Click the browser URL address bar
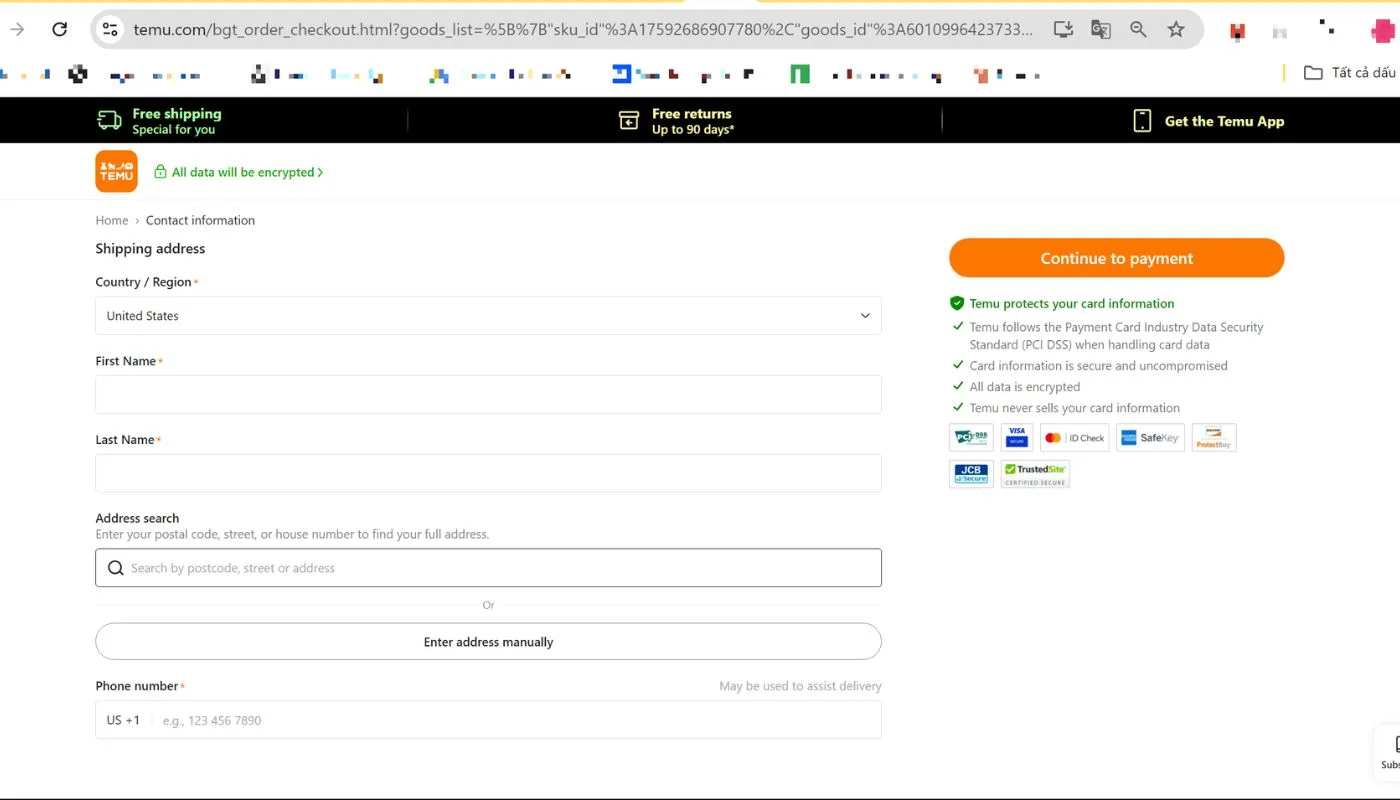Image resolution: width=1400 pixels, height=800 pixels. pos(583,29)
